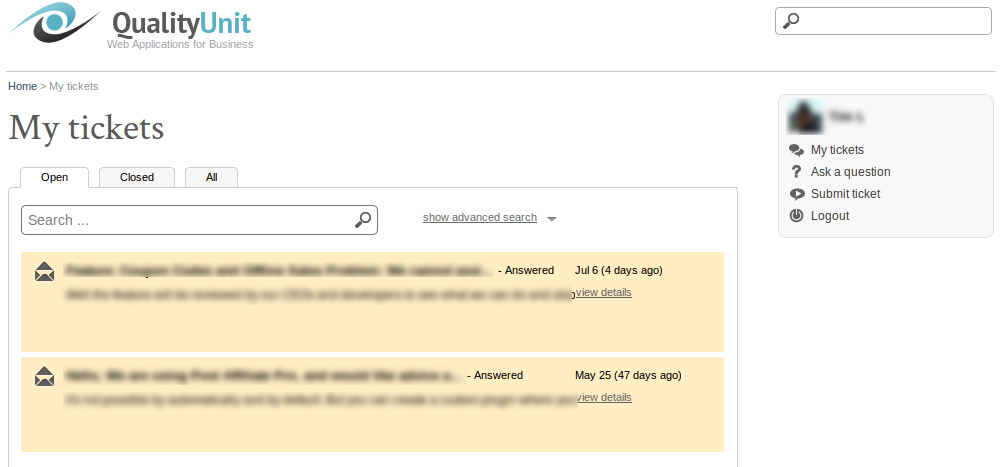The image size is (1004, 467).
Task: Go to Home in the breadcrumb
Action: pos(22,86)
